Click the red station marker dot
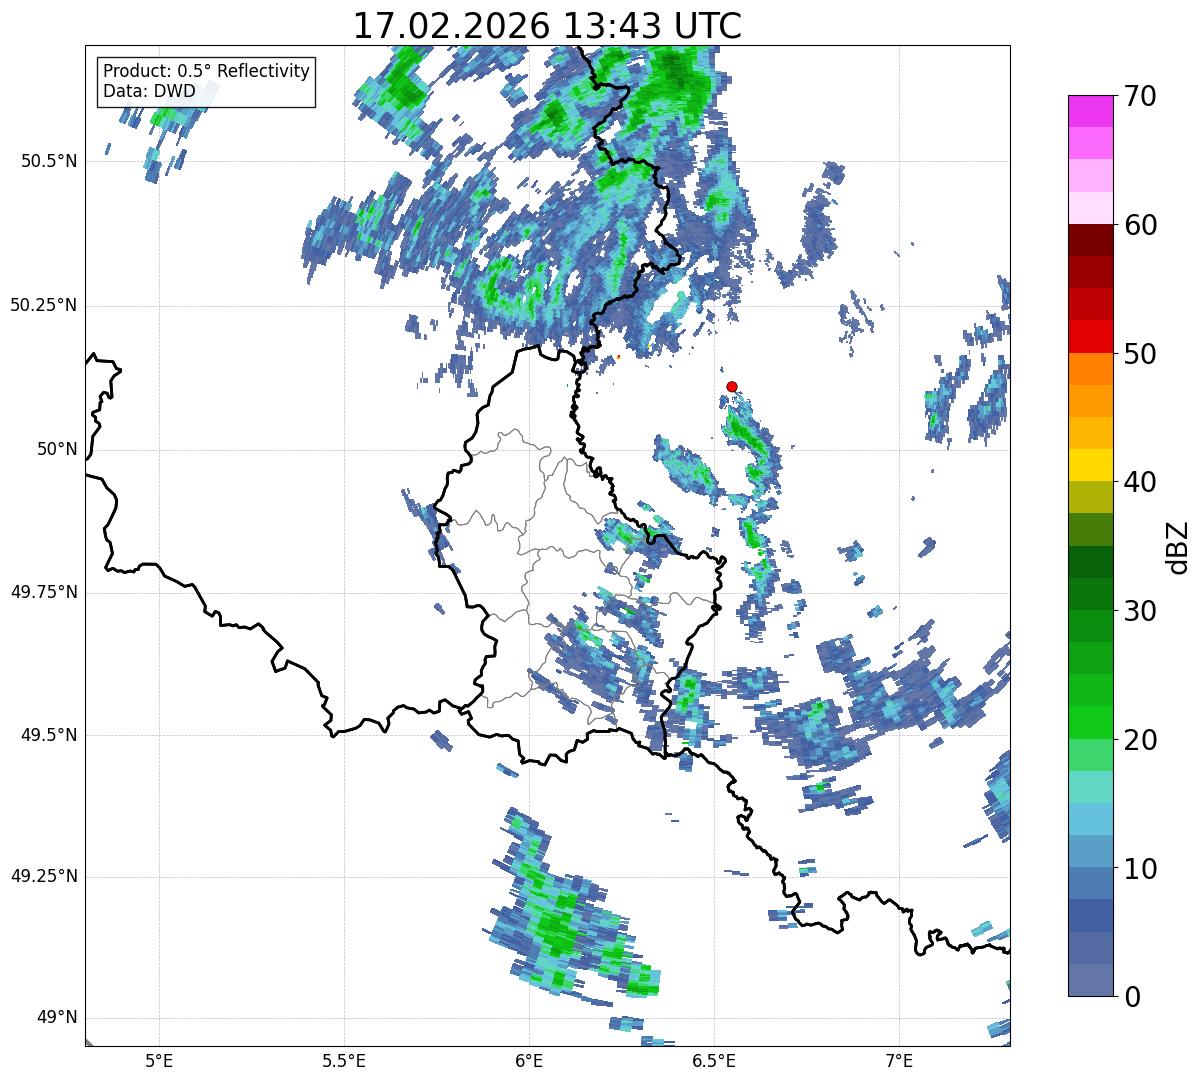Screen dimensions: 1202x1081 [732, 386]
